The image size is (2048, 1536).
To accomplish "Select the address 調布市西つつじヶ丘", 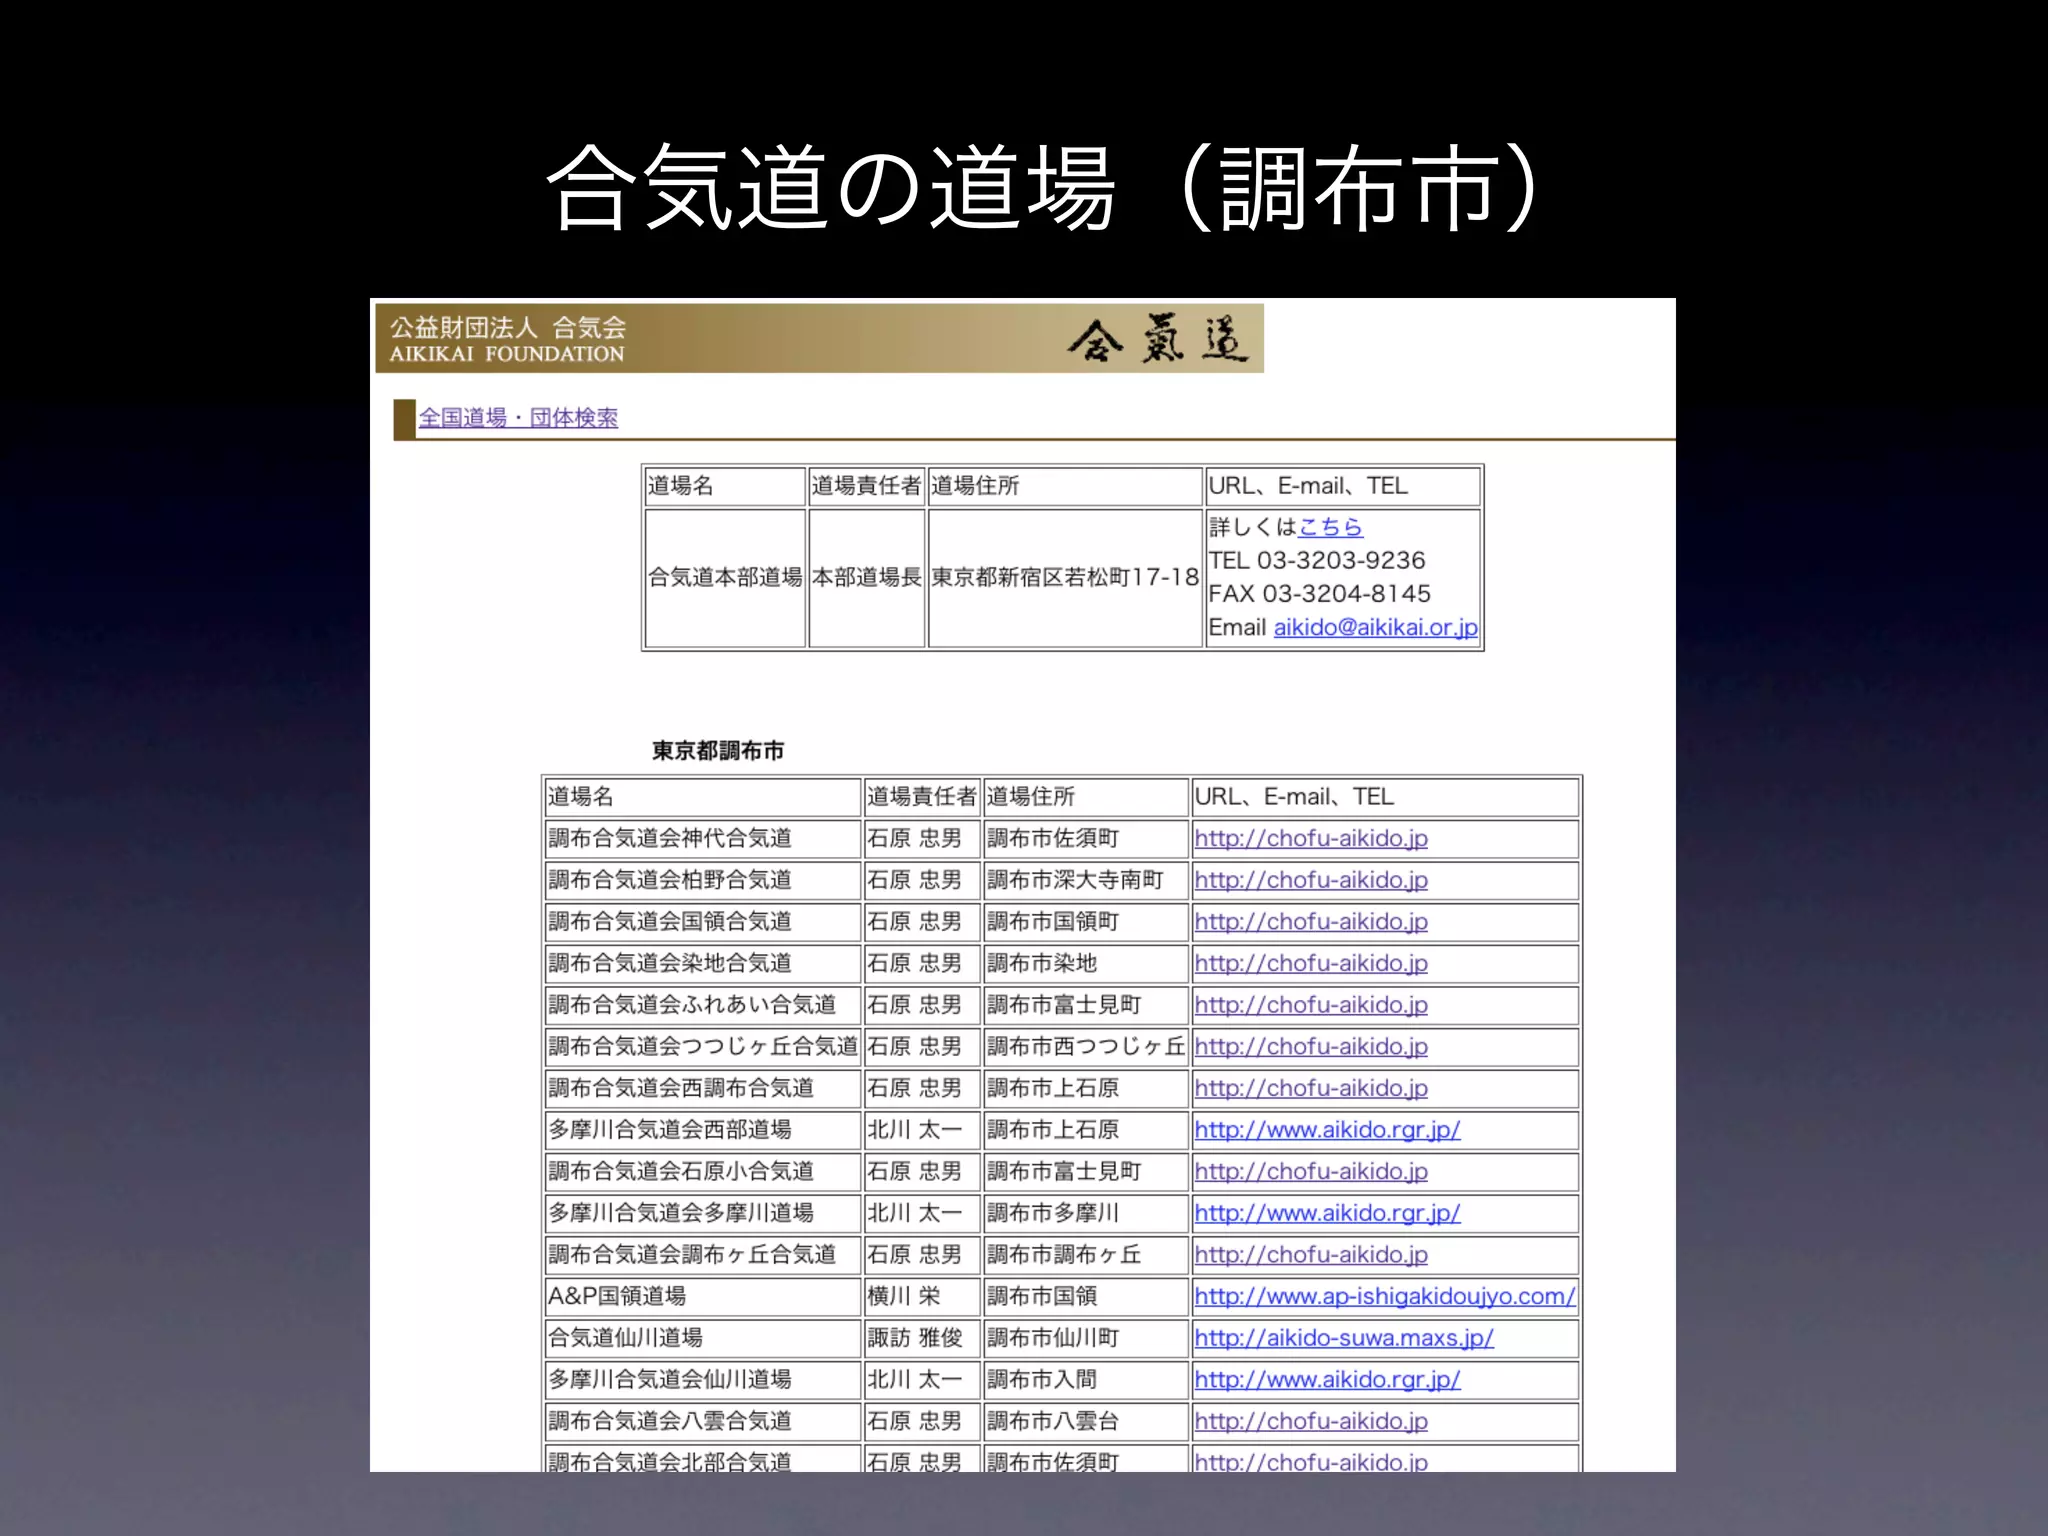I will [1086, 1047].
